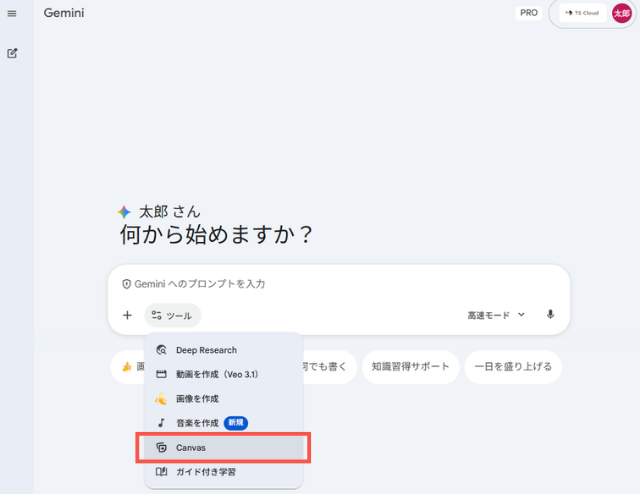Open the 太郎 account avatar
640x495 pixels.
[x=621, y=13]
